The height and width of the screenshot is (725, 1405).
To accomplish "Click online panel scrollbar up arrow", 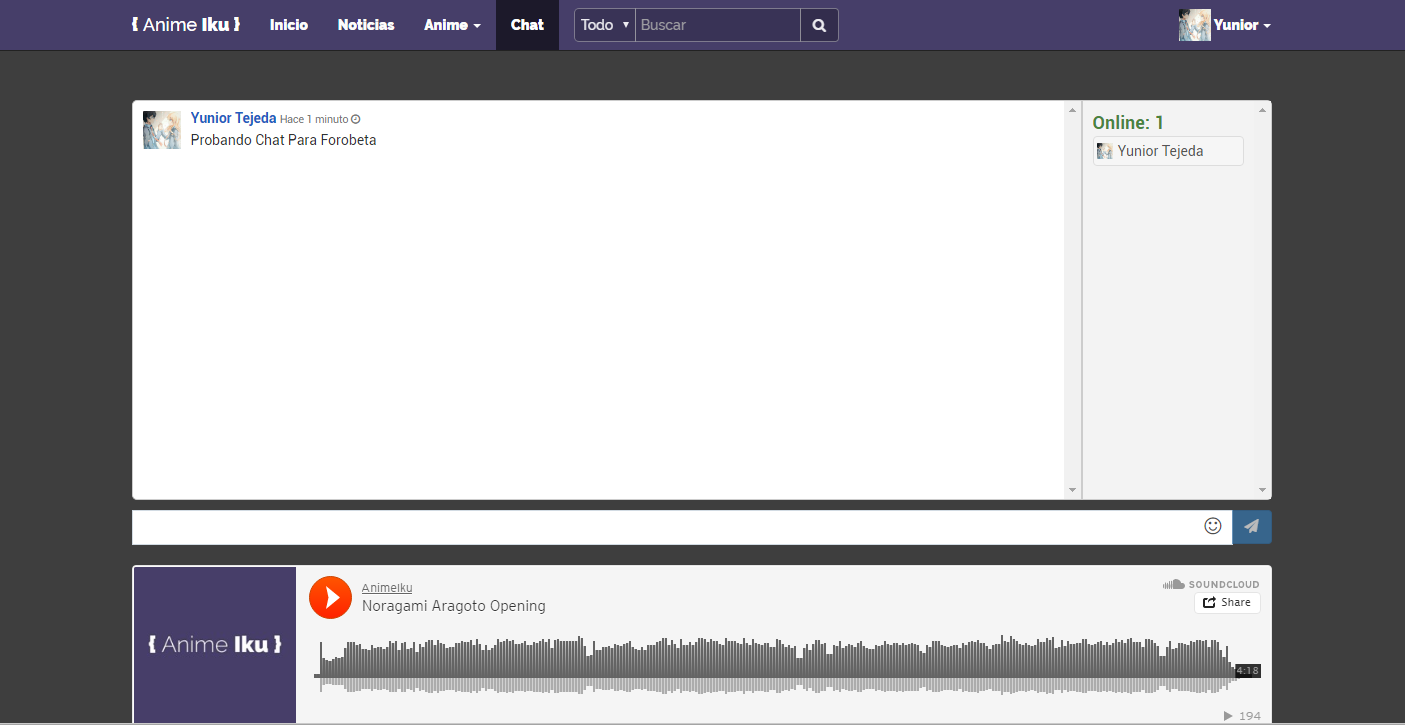I will (1262, 110).
